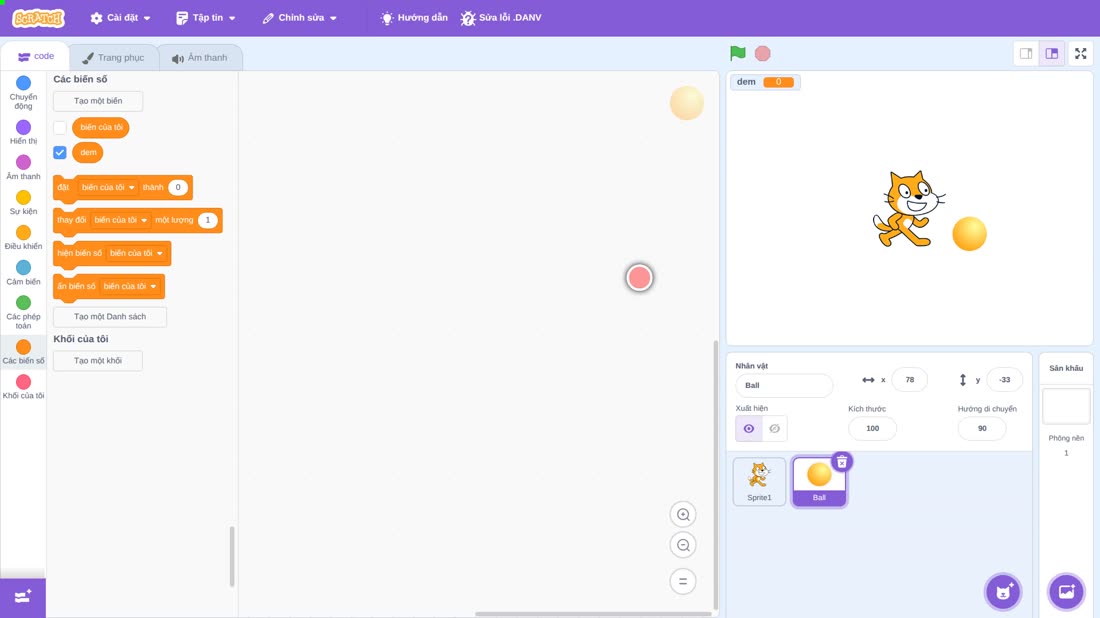Switch to the Âm thanh tab
The height and width of the screenshot is (618, 1100).
click(x=200, y=58)
